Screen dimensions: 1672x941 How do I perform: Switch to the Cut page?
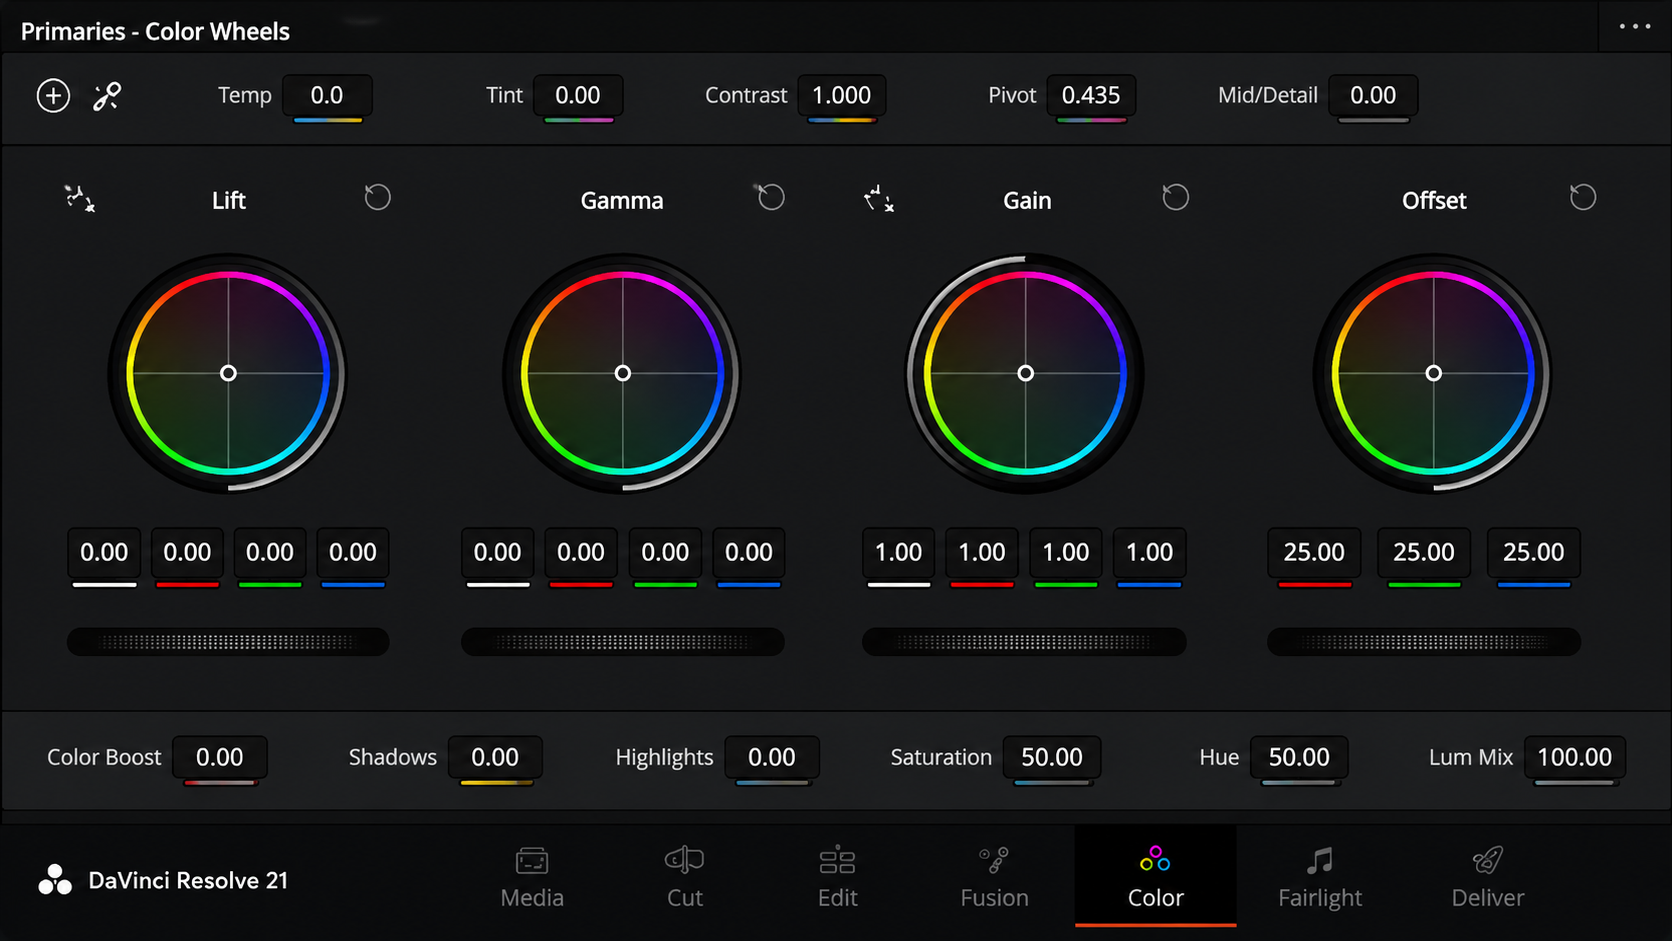[x=685, y=878]
